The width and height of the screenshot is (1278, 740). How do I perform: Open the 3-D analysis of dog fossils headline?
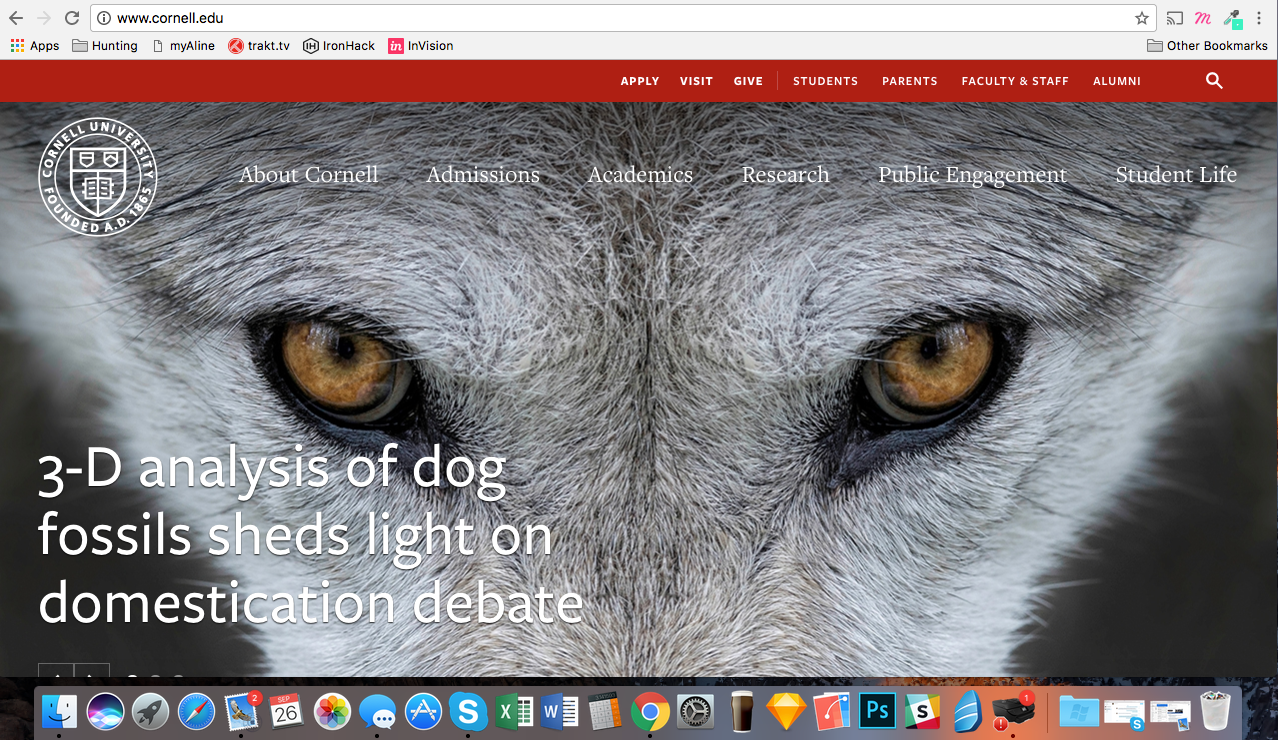point(310,536)
